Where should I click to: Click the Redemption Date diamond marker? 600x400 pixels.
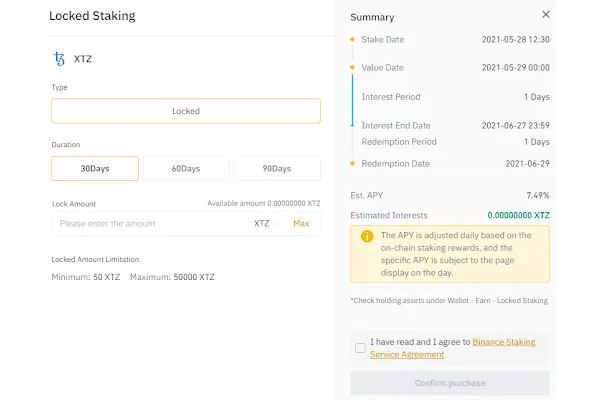(x=352, y=163)
